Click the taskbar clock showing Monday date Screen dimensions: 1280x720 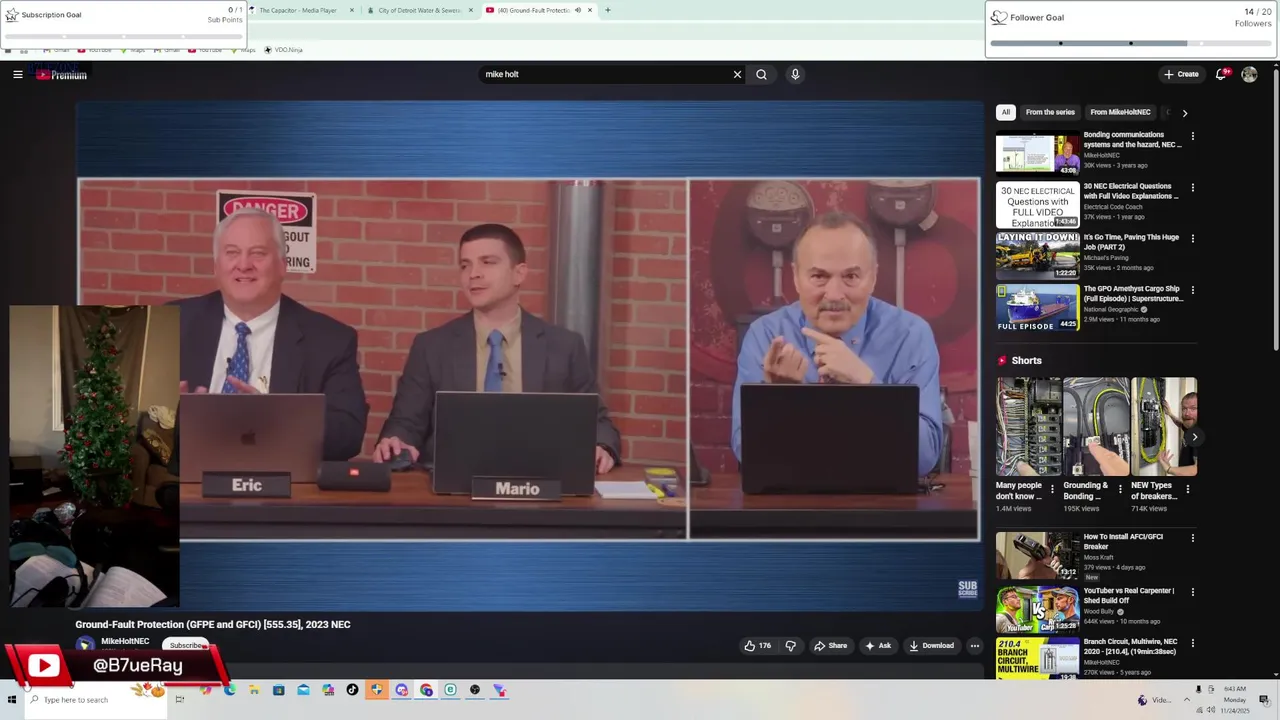1236,699
